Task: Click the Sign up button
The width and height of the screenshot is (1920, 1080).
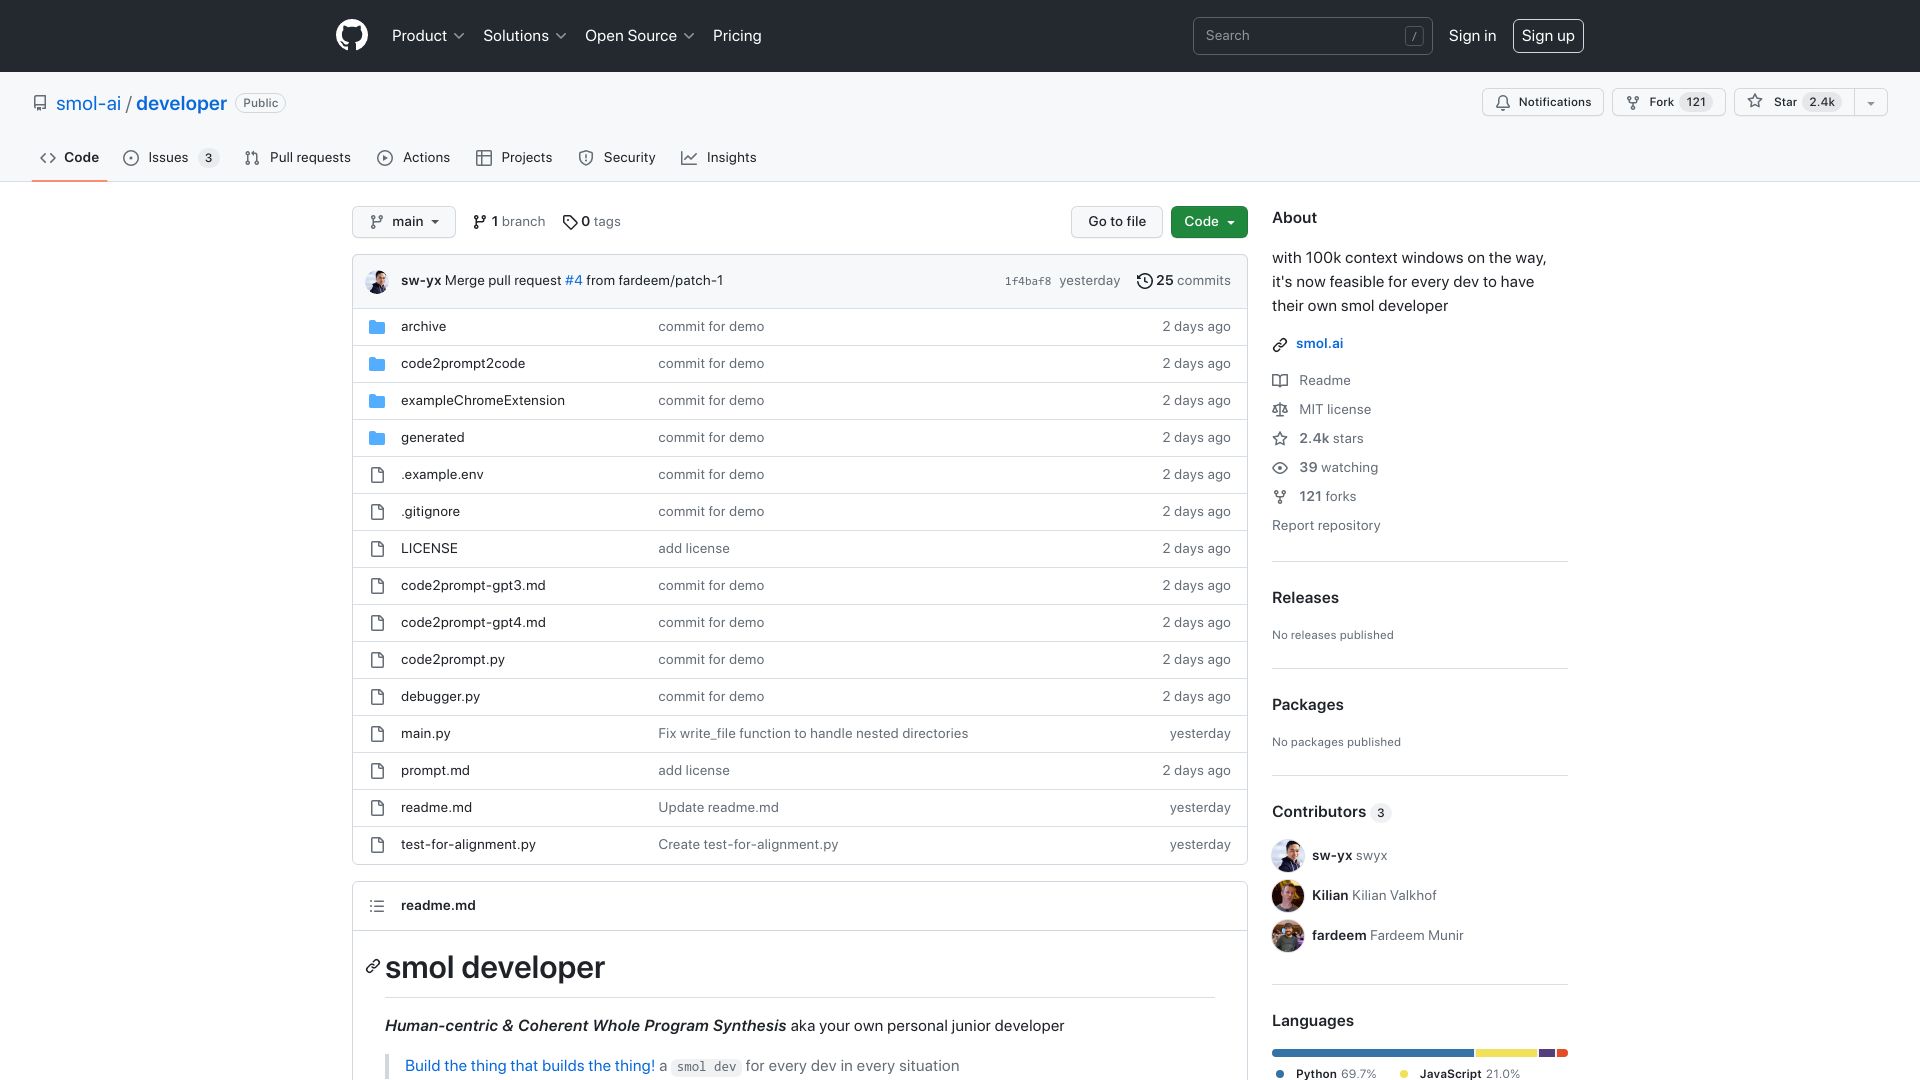Action: (x=1548, y=36)
